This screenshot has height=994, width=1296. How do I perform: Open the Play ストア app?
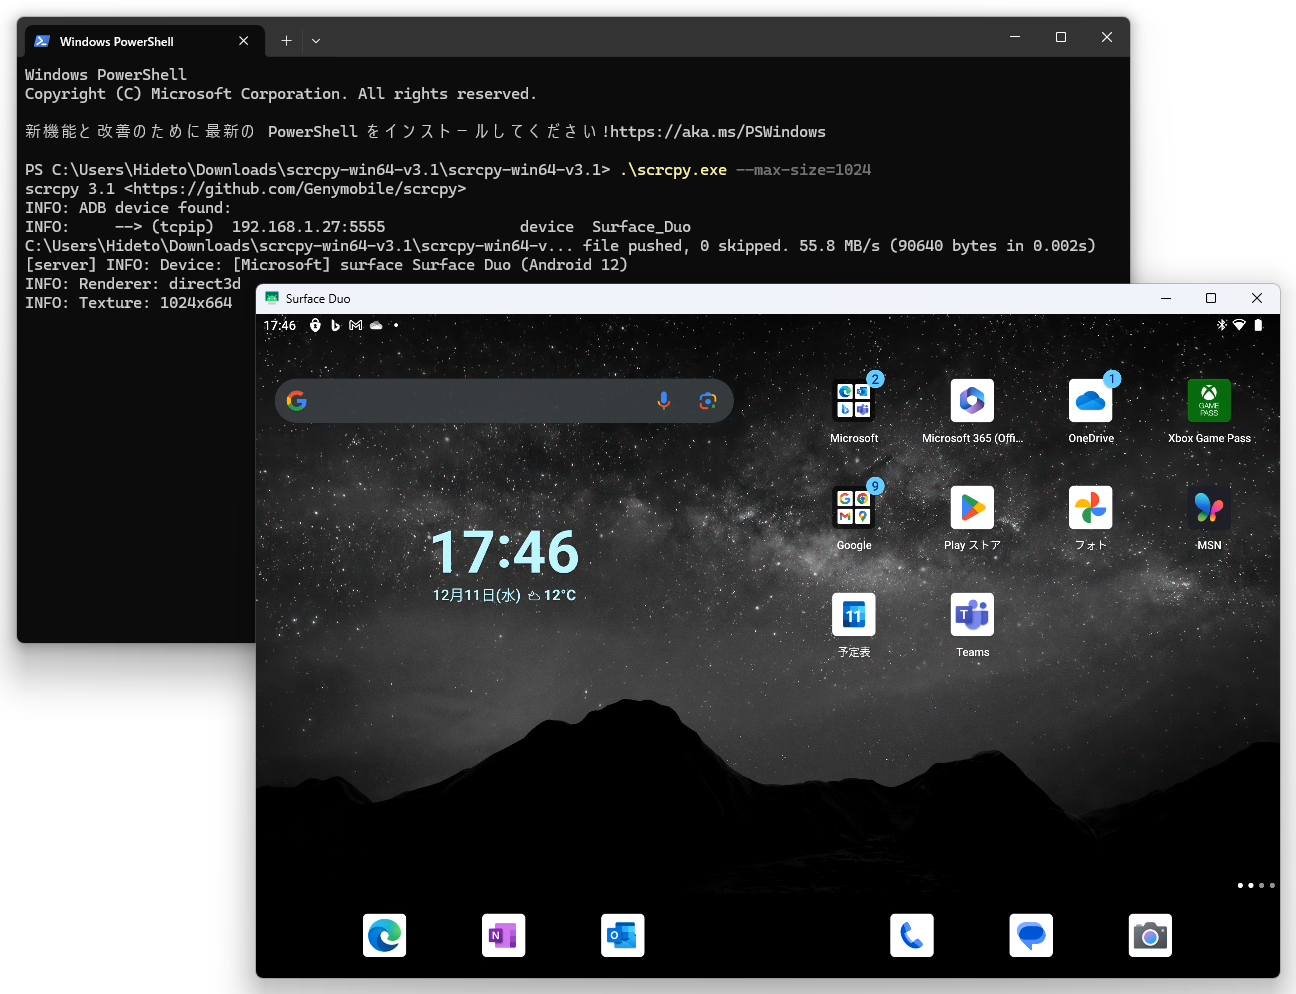pyautogui.click(x=971, y=507)
